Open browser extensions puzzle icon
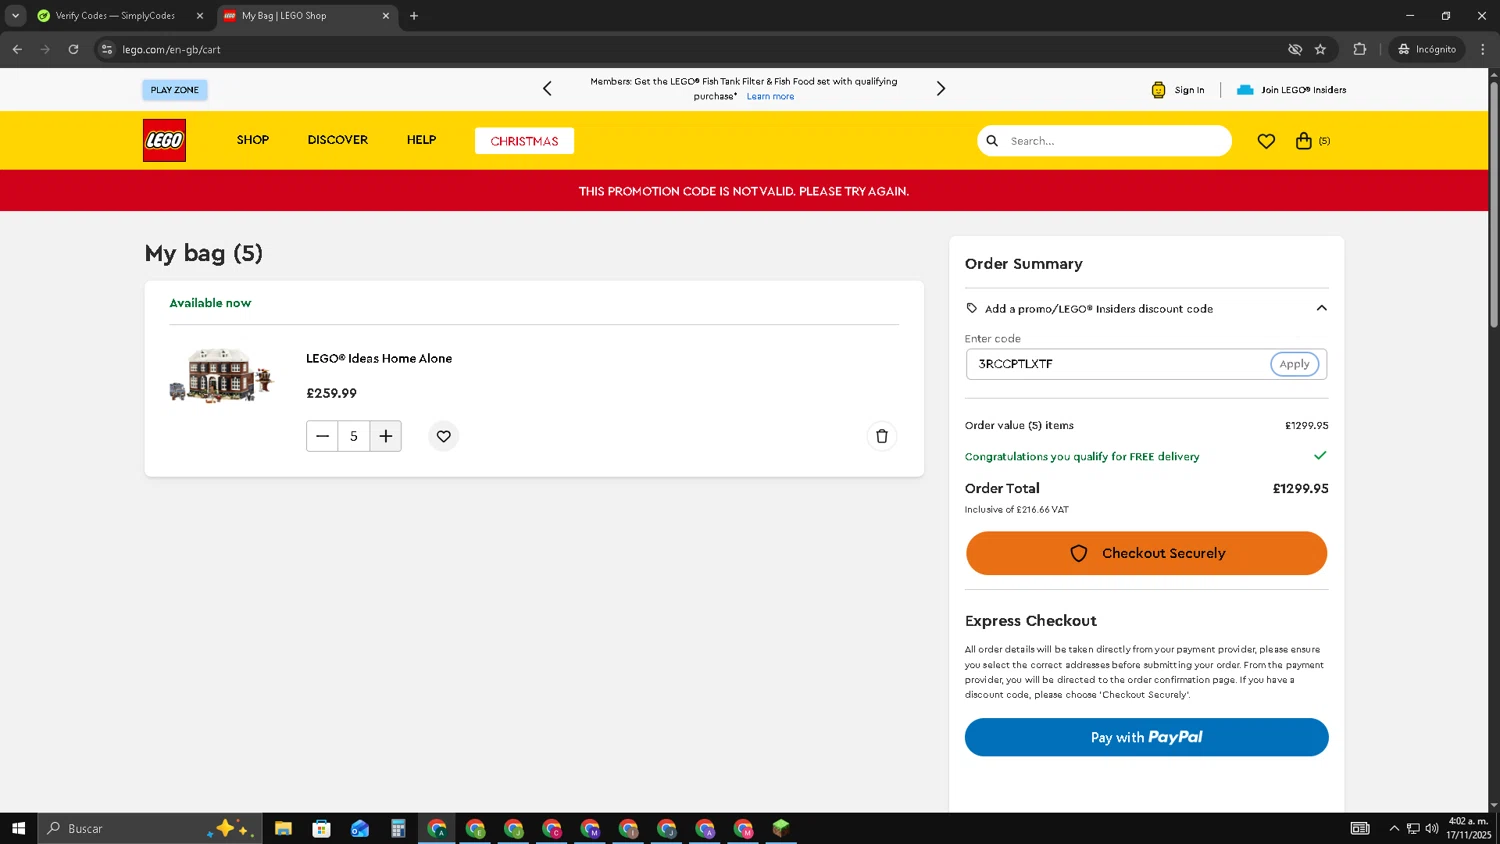1500x844 pixels. coord(1360,49)
